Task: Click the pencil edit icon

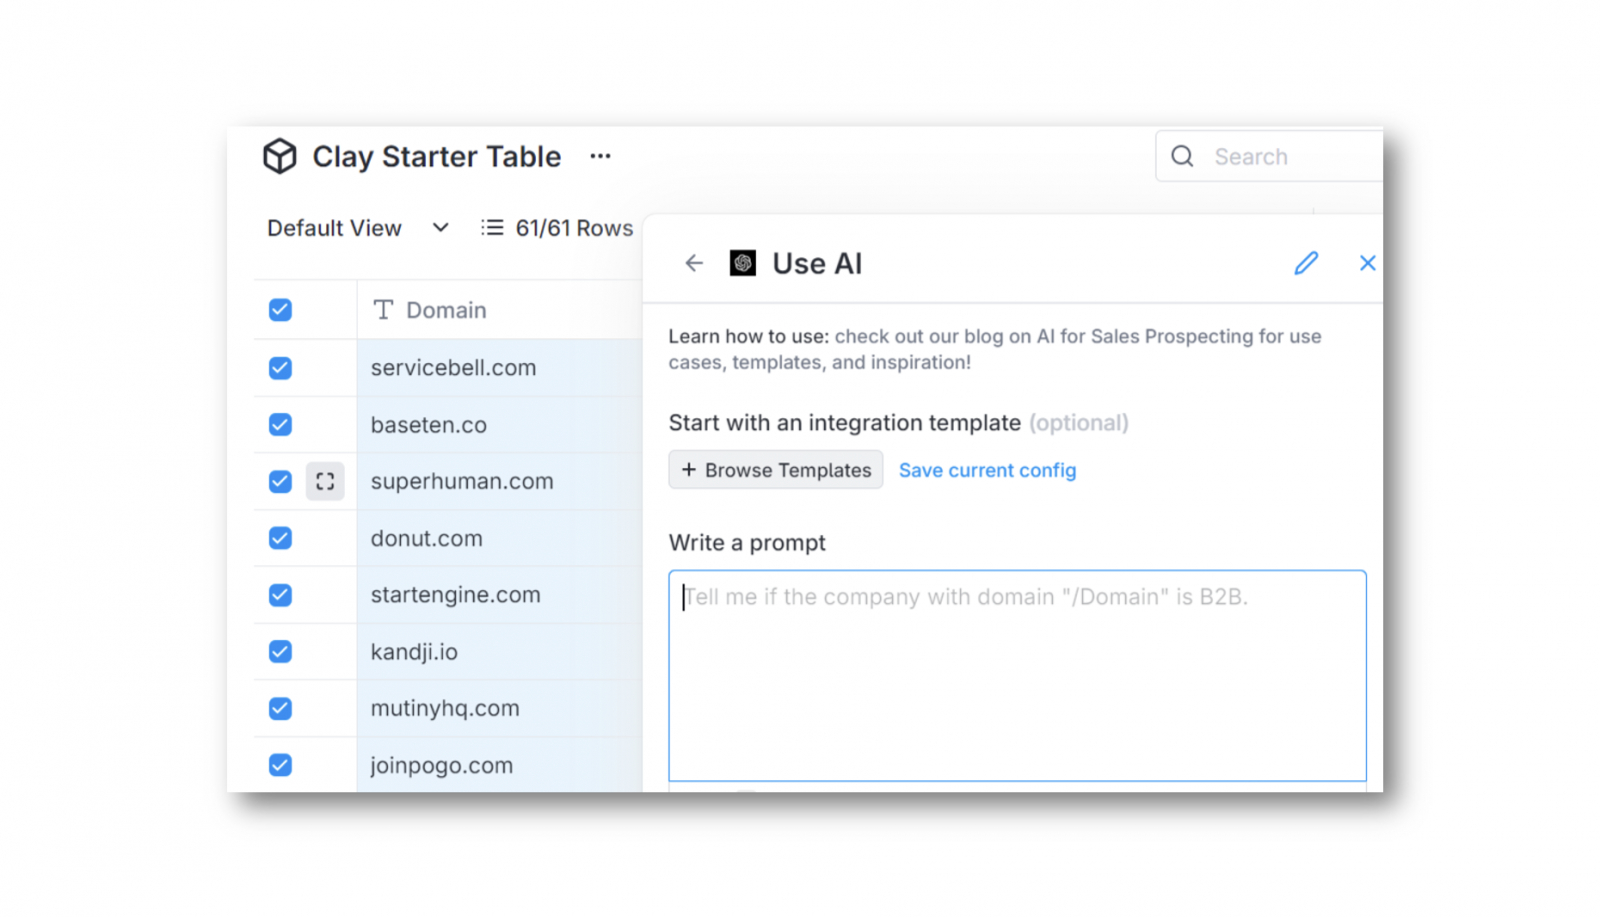Action: (1306, 263)
